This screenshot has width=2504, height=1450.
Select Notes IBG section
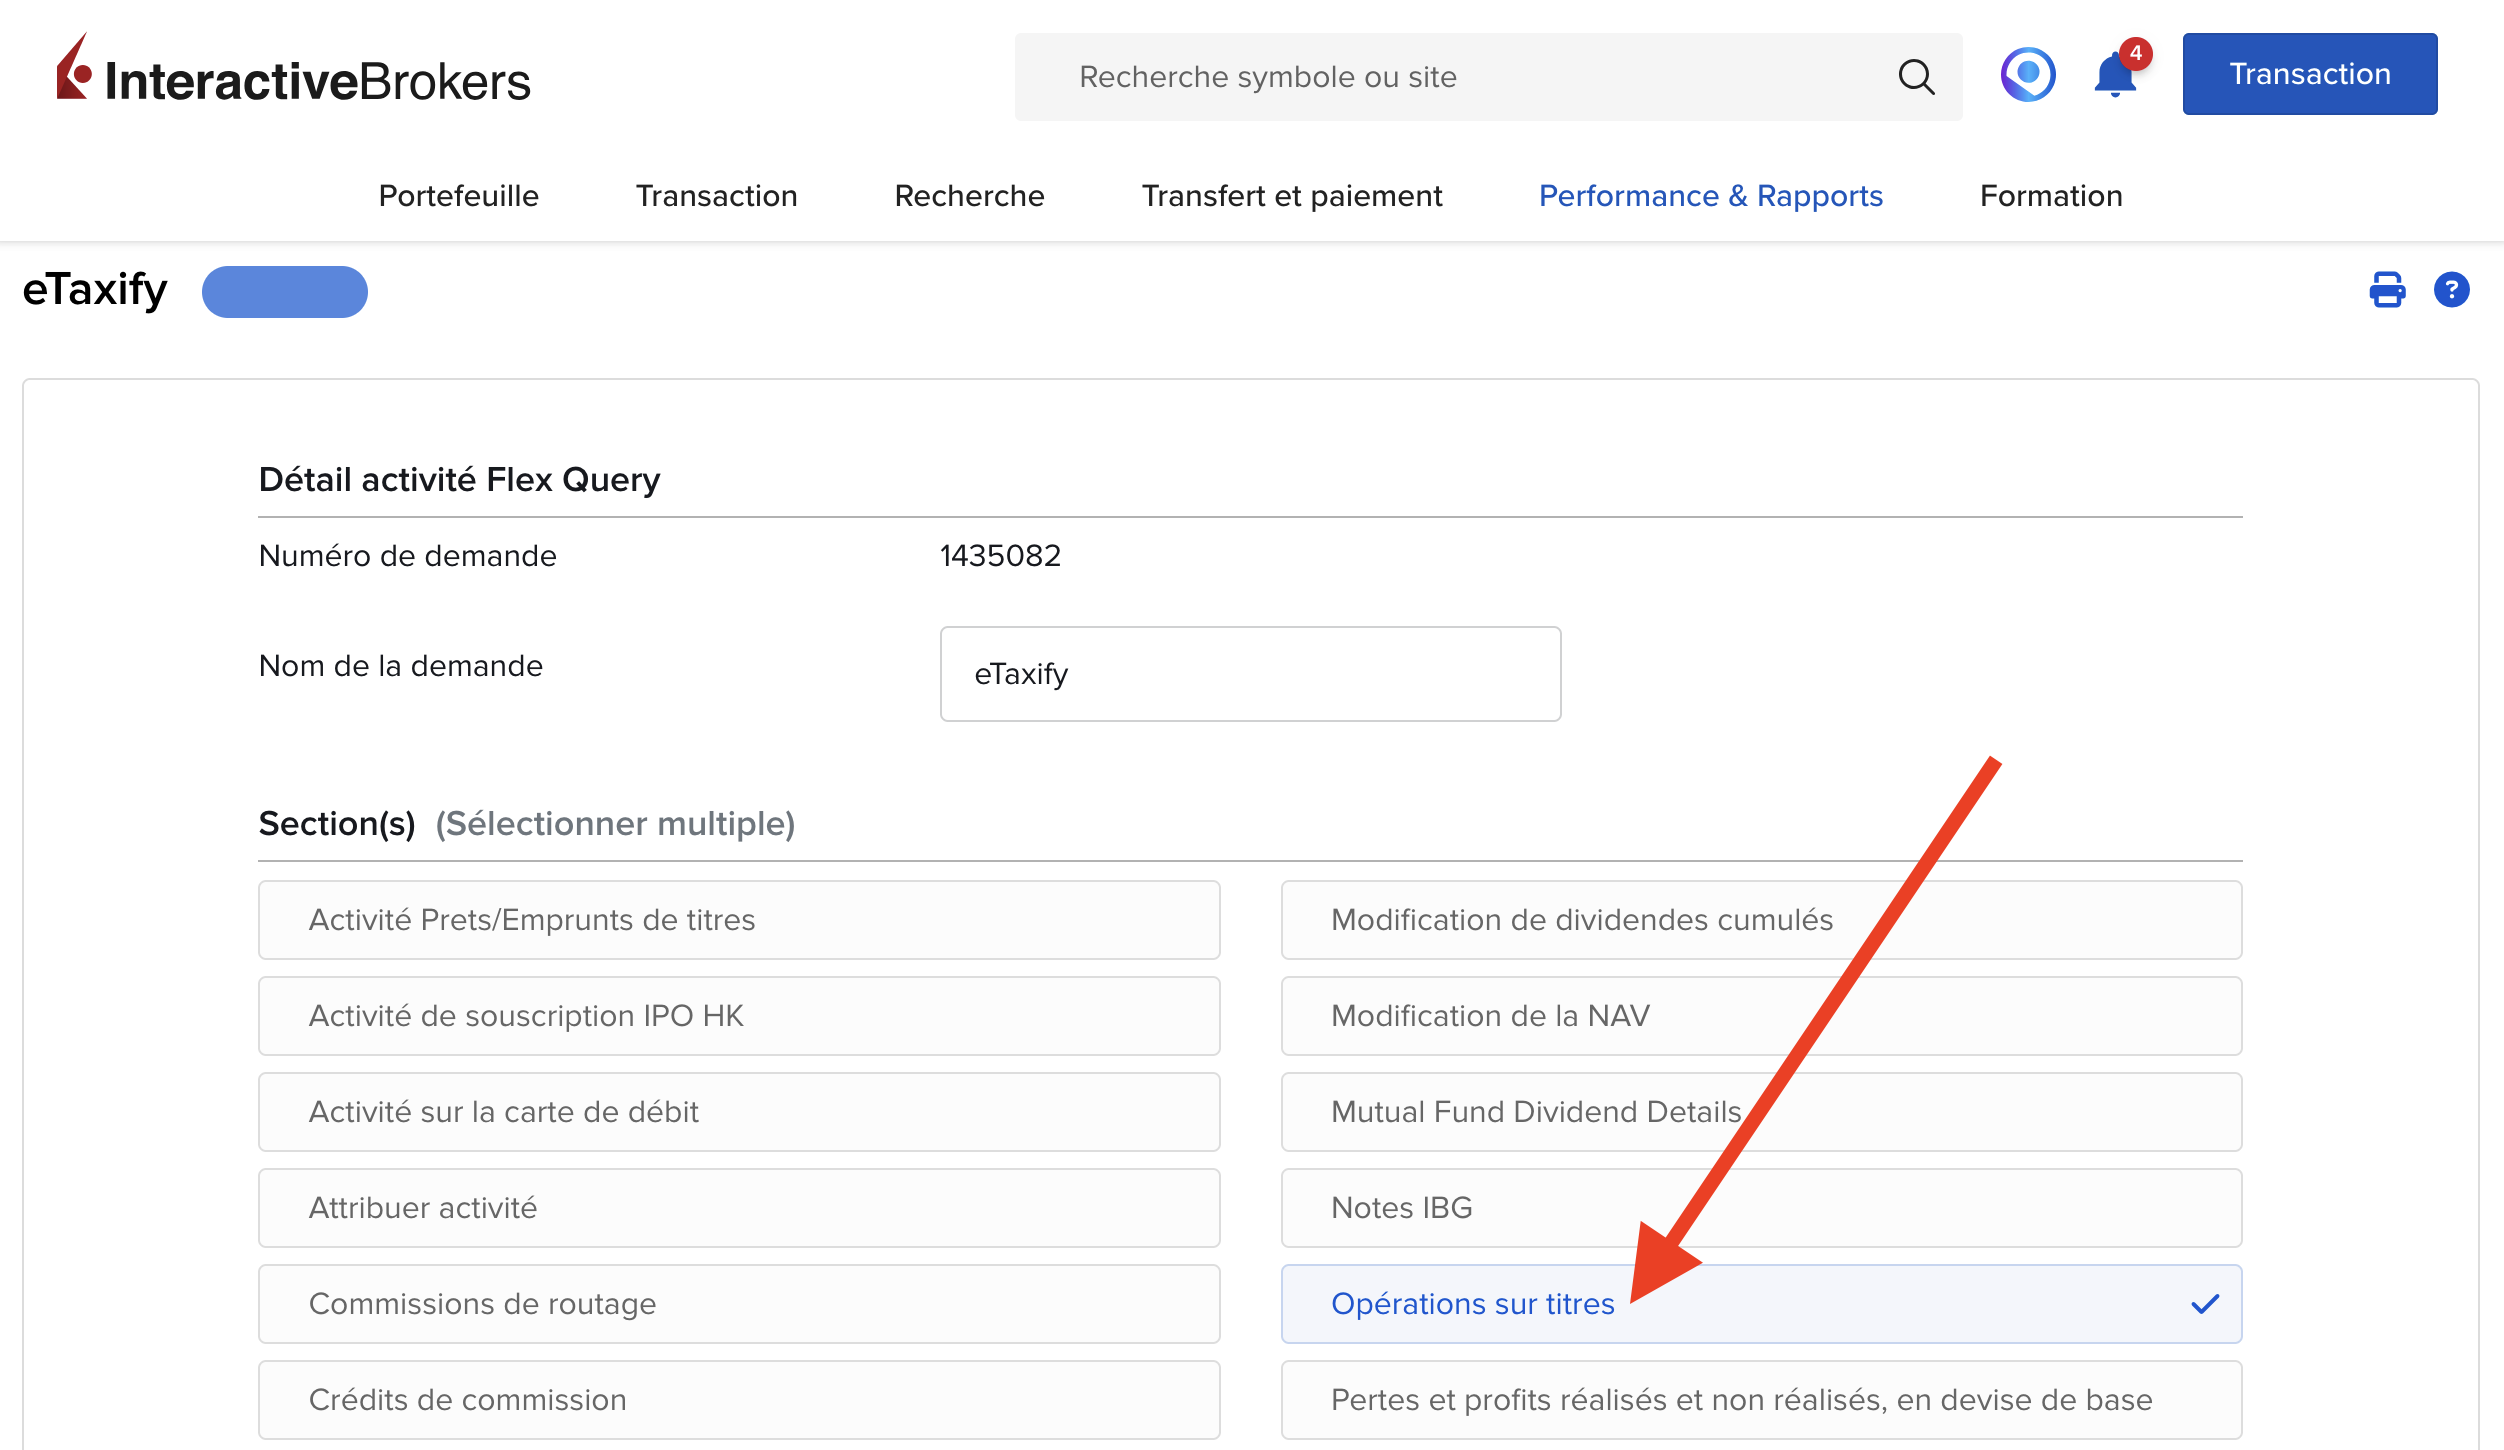(1762, 1208)
